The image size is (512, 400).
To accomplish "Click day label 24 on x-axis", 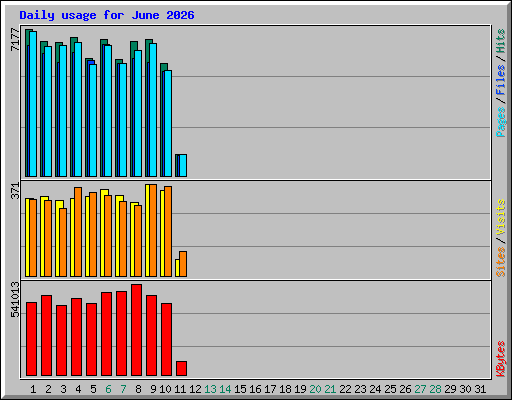I will point(375,389).
